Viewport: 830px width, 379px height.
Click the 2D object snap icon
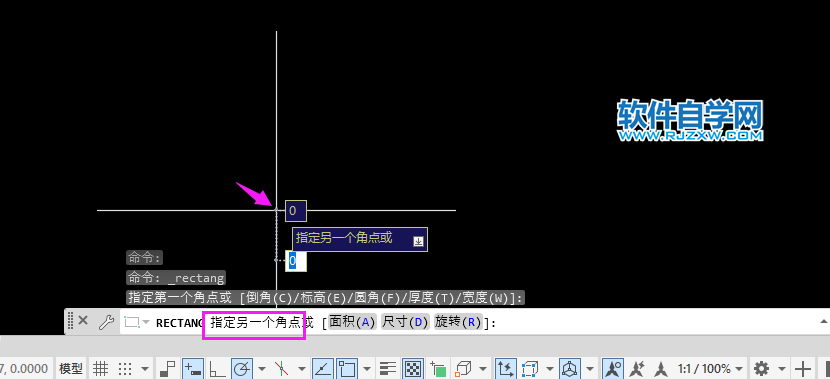(x=348, y=367)
